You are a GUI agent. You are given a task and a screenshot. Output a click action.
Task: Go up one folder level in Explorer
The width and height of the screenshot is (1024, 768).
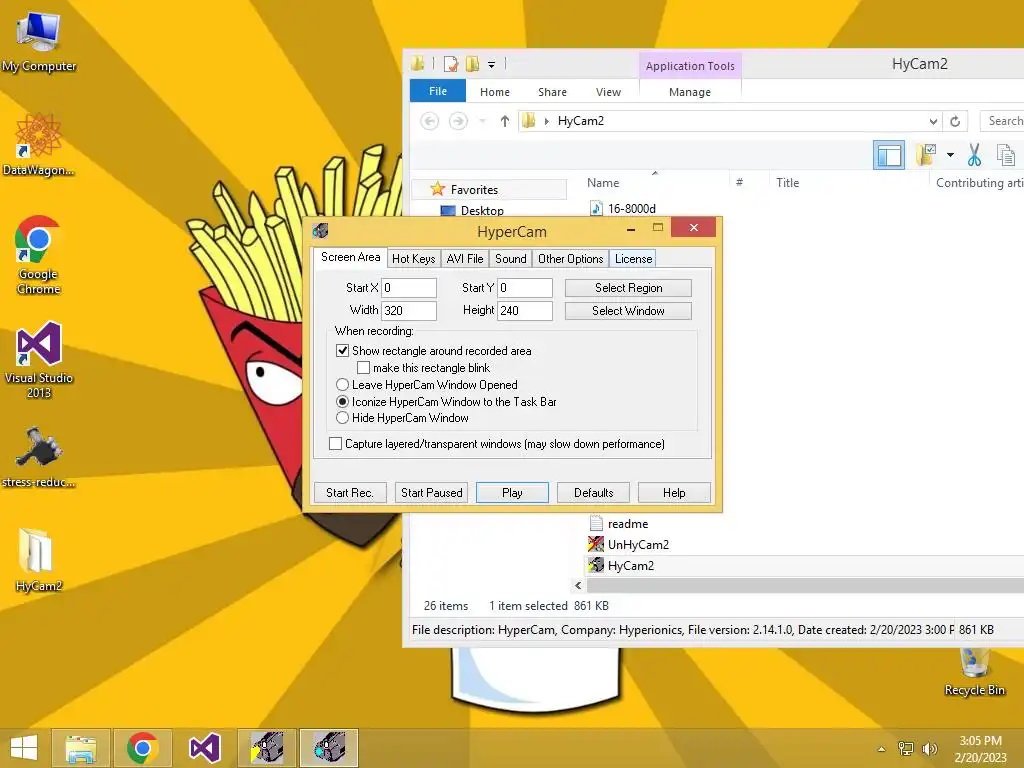(504, 121)
